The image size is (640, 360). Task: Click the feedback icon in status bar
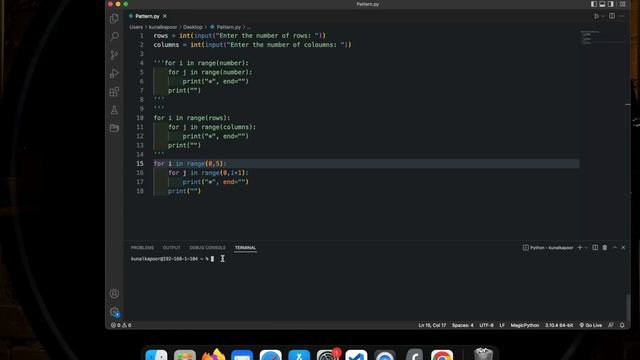click(611, 325)
